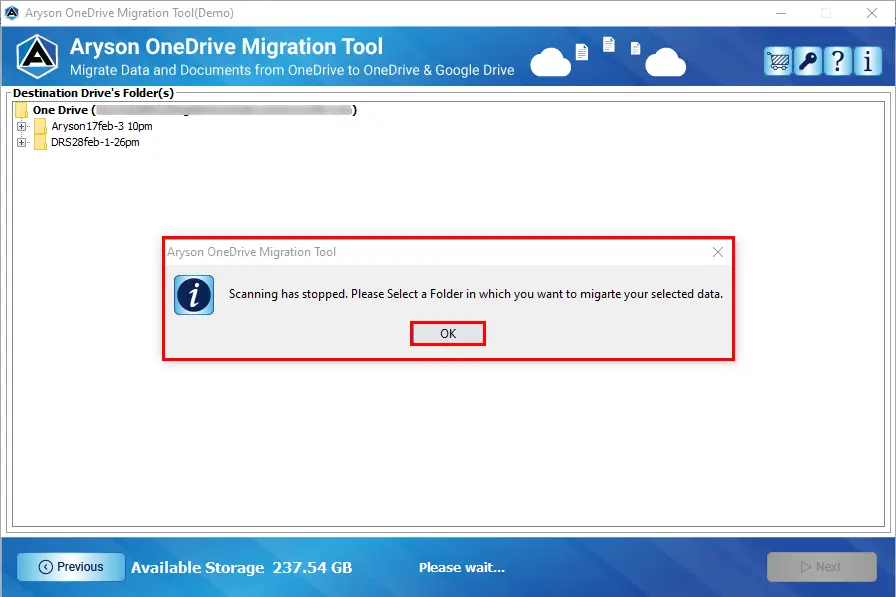Click the Destination Drive's Folder(s) label
This screenshot has width=896, height=597.
(x=93, y=93)
